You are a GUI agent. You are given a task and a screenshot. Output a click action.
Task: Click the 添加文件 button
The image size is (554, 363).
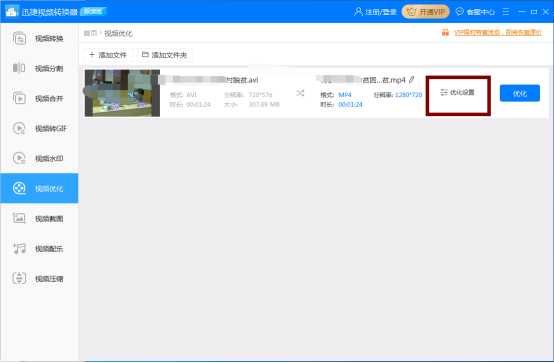(108, 55)
